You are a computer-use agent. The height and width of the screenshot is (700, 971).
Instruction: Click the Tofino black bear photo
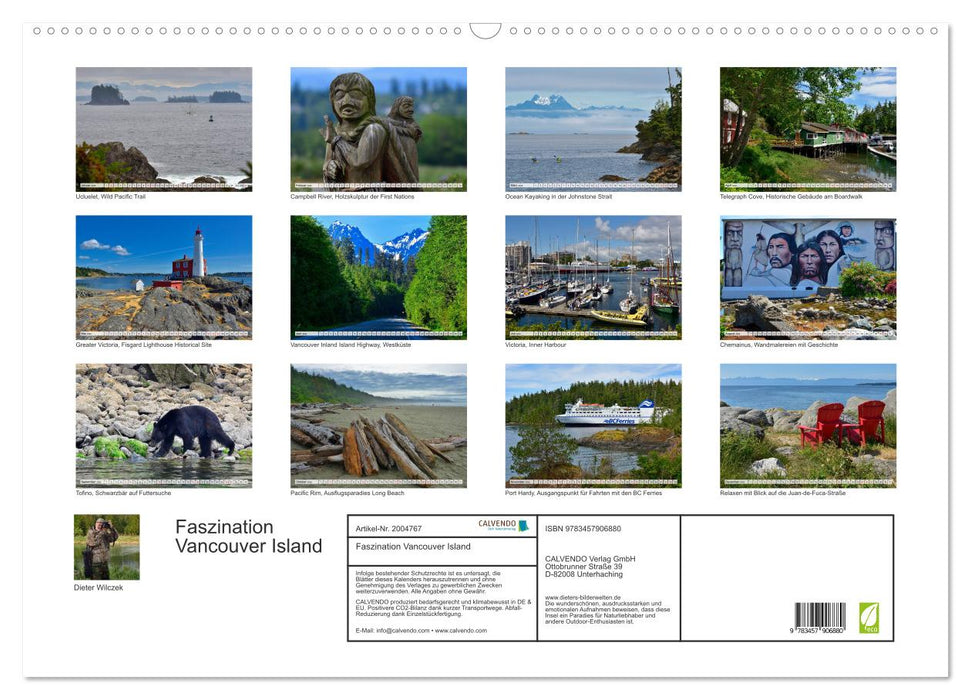pyautogui.click(x=163, y=424)
